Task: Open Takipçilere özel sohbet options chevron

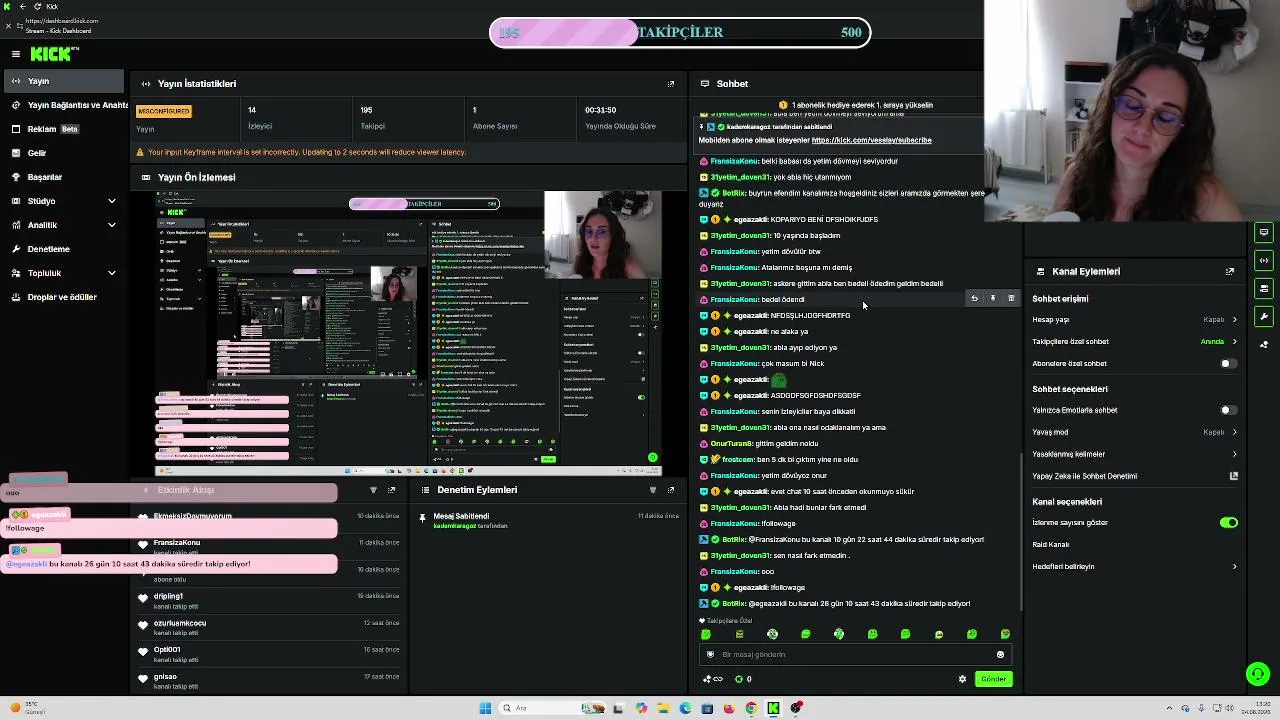Action: pos(1234,342)
